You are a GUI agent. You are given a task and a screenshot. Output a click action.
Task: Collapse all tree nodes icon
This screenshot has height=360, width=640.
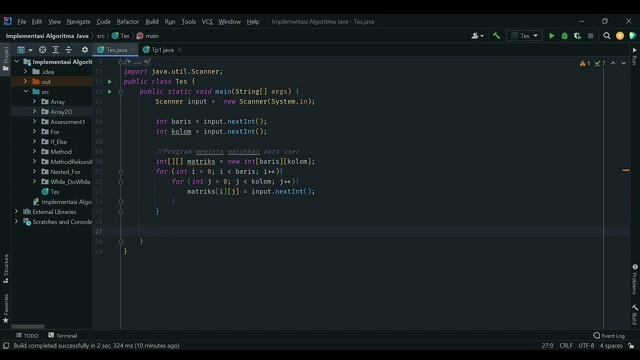pyautogui.click(x=69, y=50)
